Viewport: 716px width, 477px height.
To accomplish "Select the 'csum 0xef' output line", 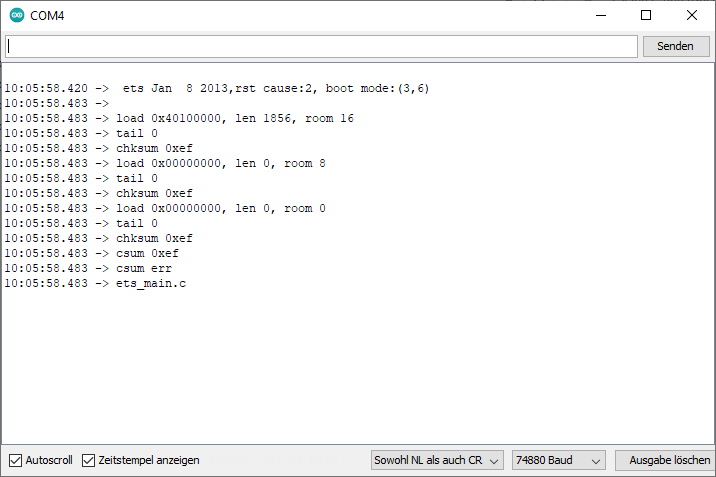I will pyautogui.click(x=91, y=253).
